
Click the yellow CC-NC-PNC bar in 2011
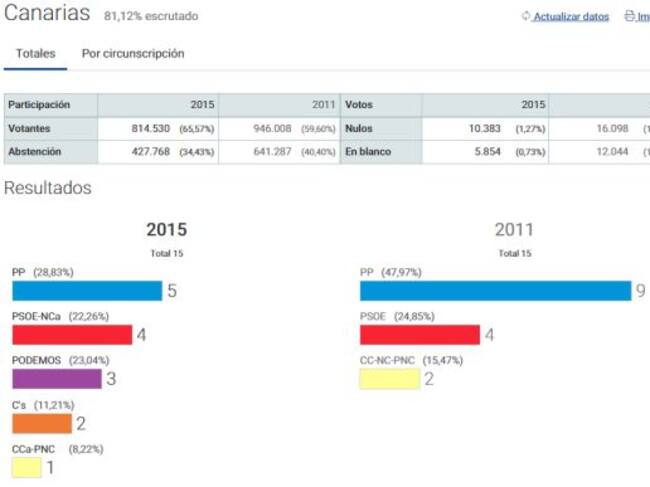(389, 379)
